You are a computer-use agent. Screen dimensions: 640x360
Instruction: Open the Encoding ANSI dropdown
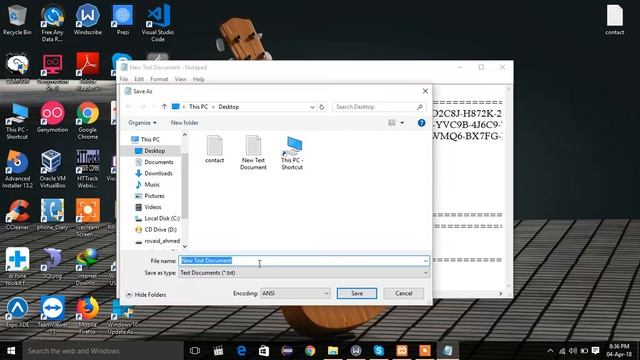click(x=295, y=293)
